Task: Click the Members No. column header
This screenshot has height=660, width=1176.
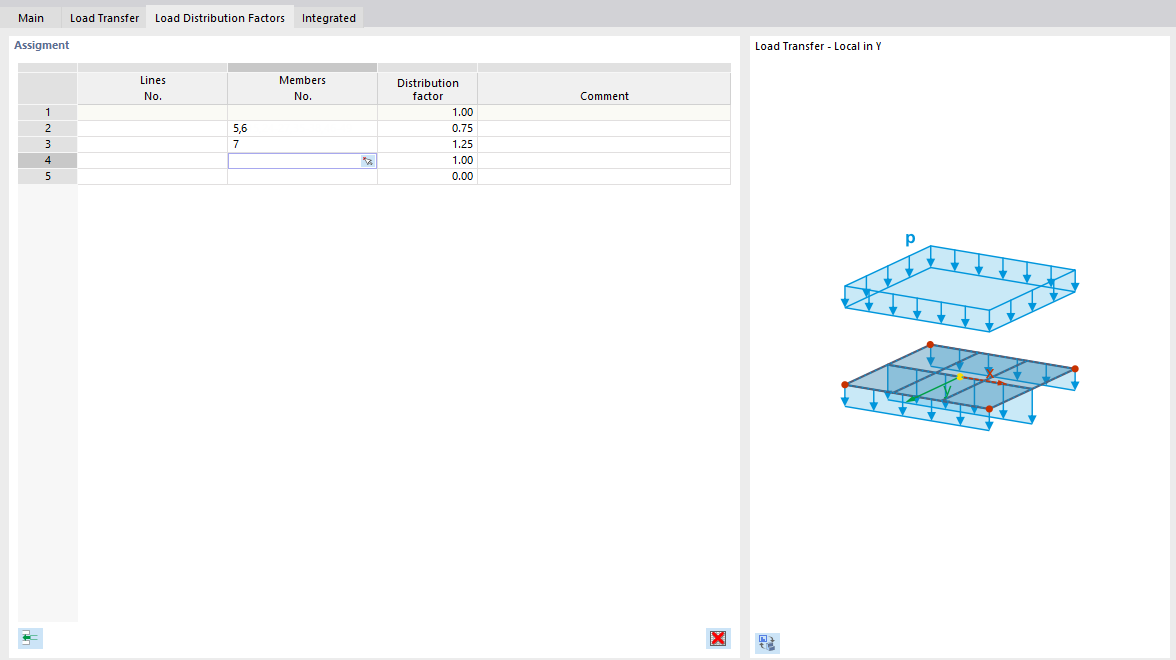Action: pyautogui.click(x=302, y=88)
